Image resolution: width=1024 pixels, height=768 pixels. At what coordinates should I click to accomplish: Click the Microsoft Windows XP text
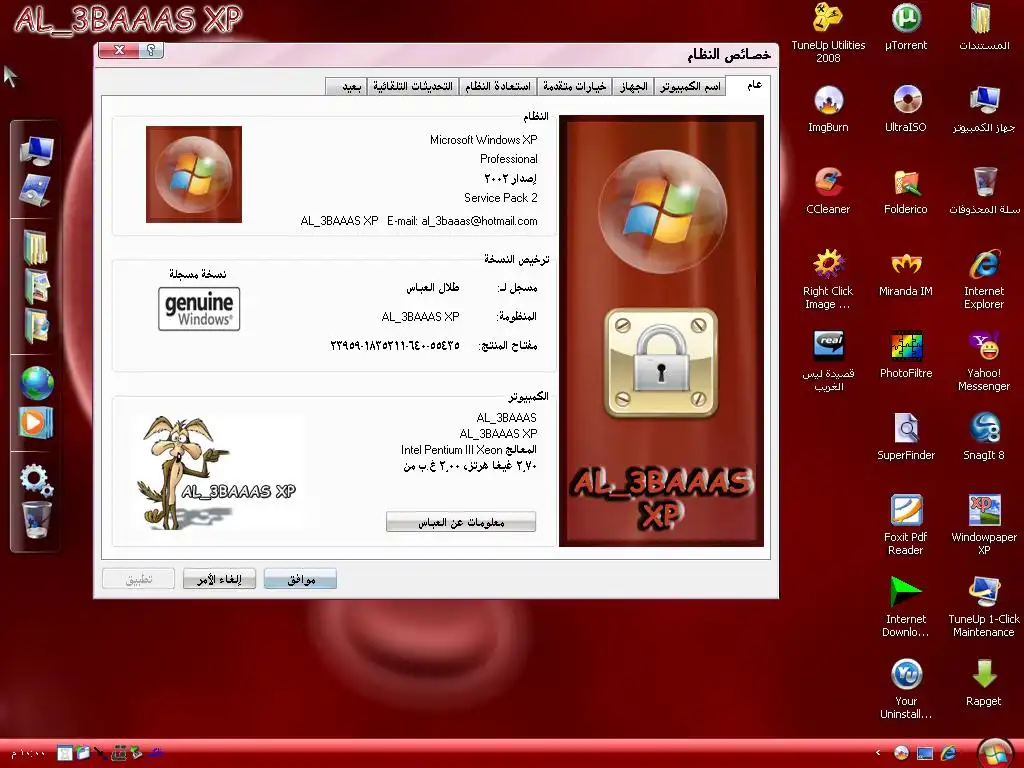(483, 140)
